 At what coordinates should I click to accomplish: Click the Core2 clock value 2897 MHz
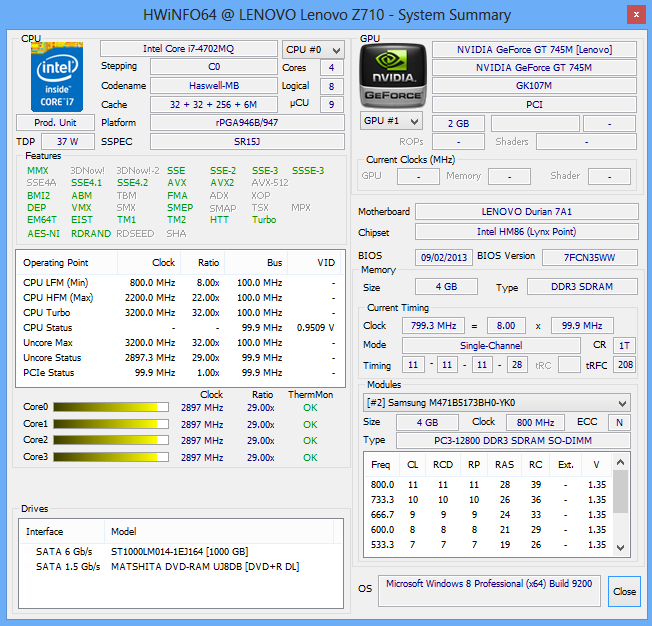[x=202, y=440]
